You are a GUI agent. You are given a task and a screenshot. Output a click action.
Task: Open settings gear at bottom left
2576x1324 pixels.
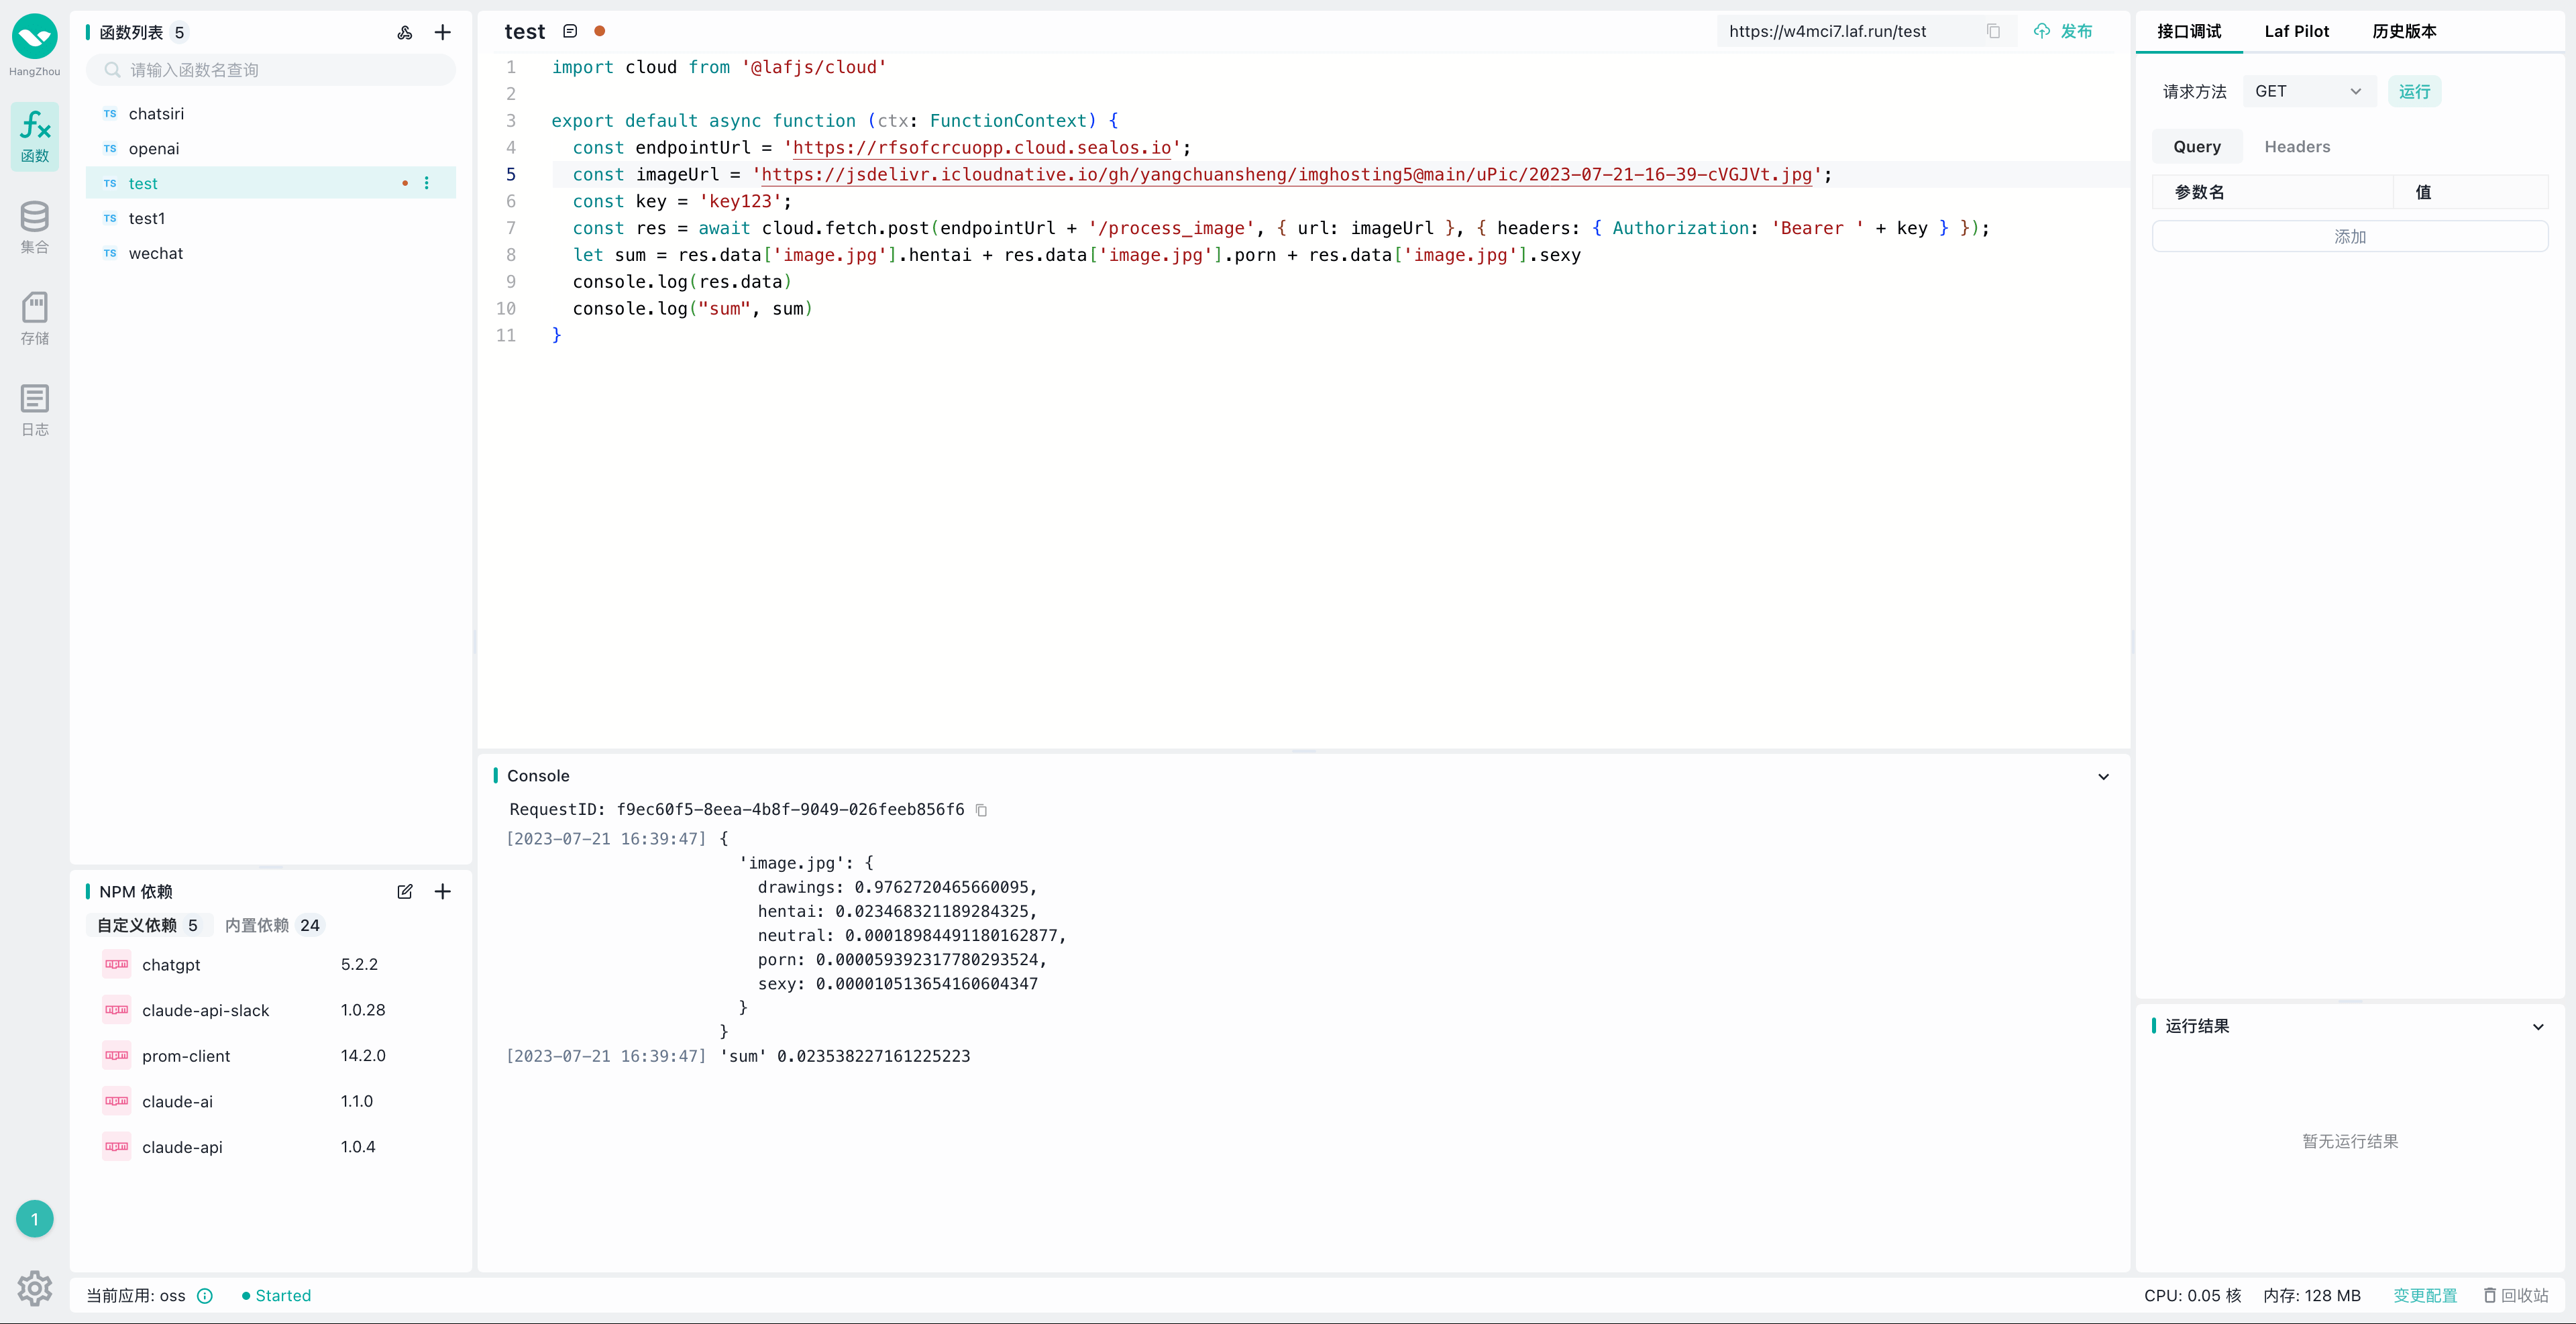click(x=34, y=1288)
